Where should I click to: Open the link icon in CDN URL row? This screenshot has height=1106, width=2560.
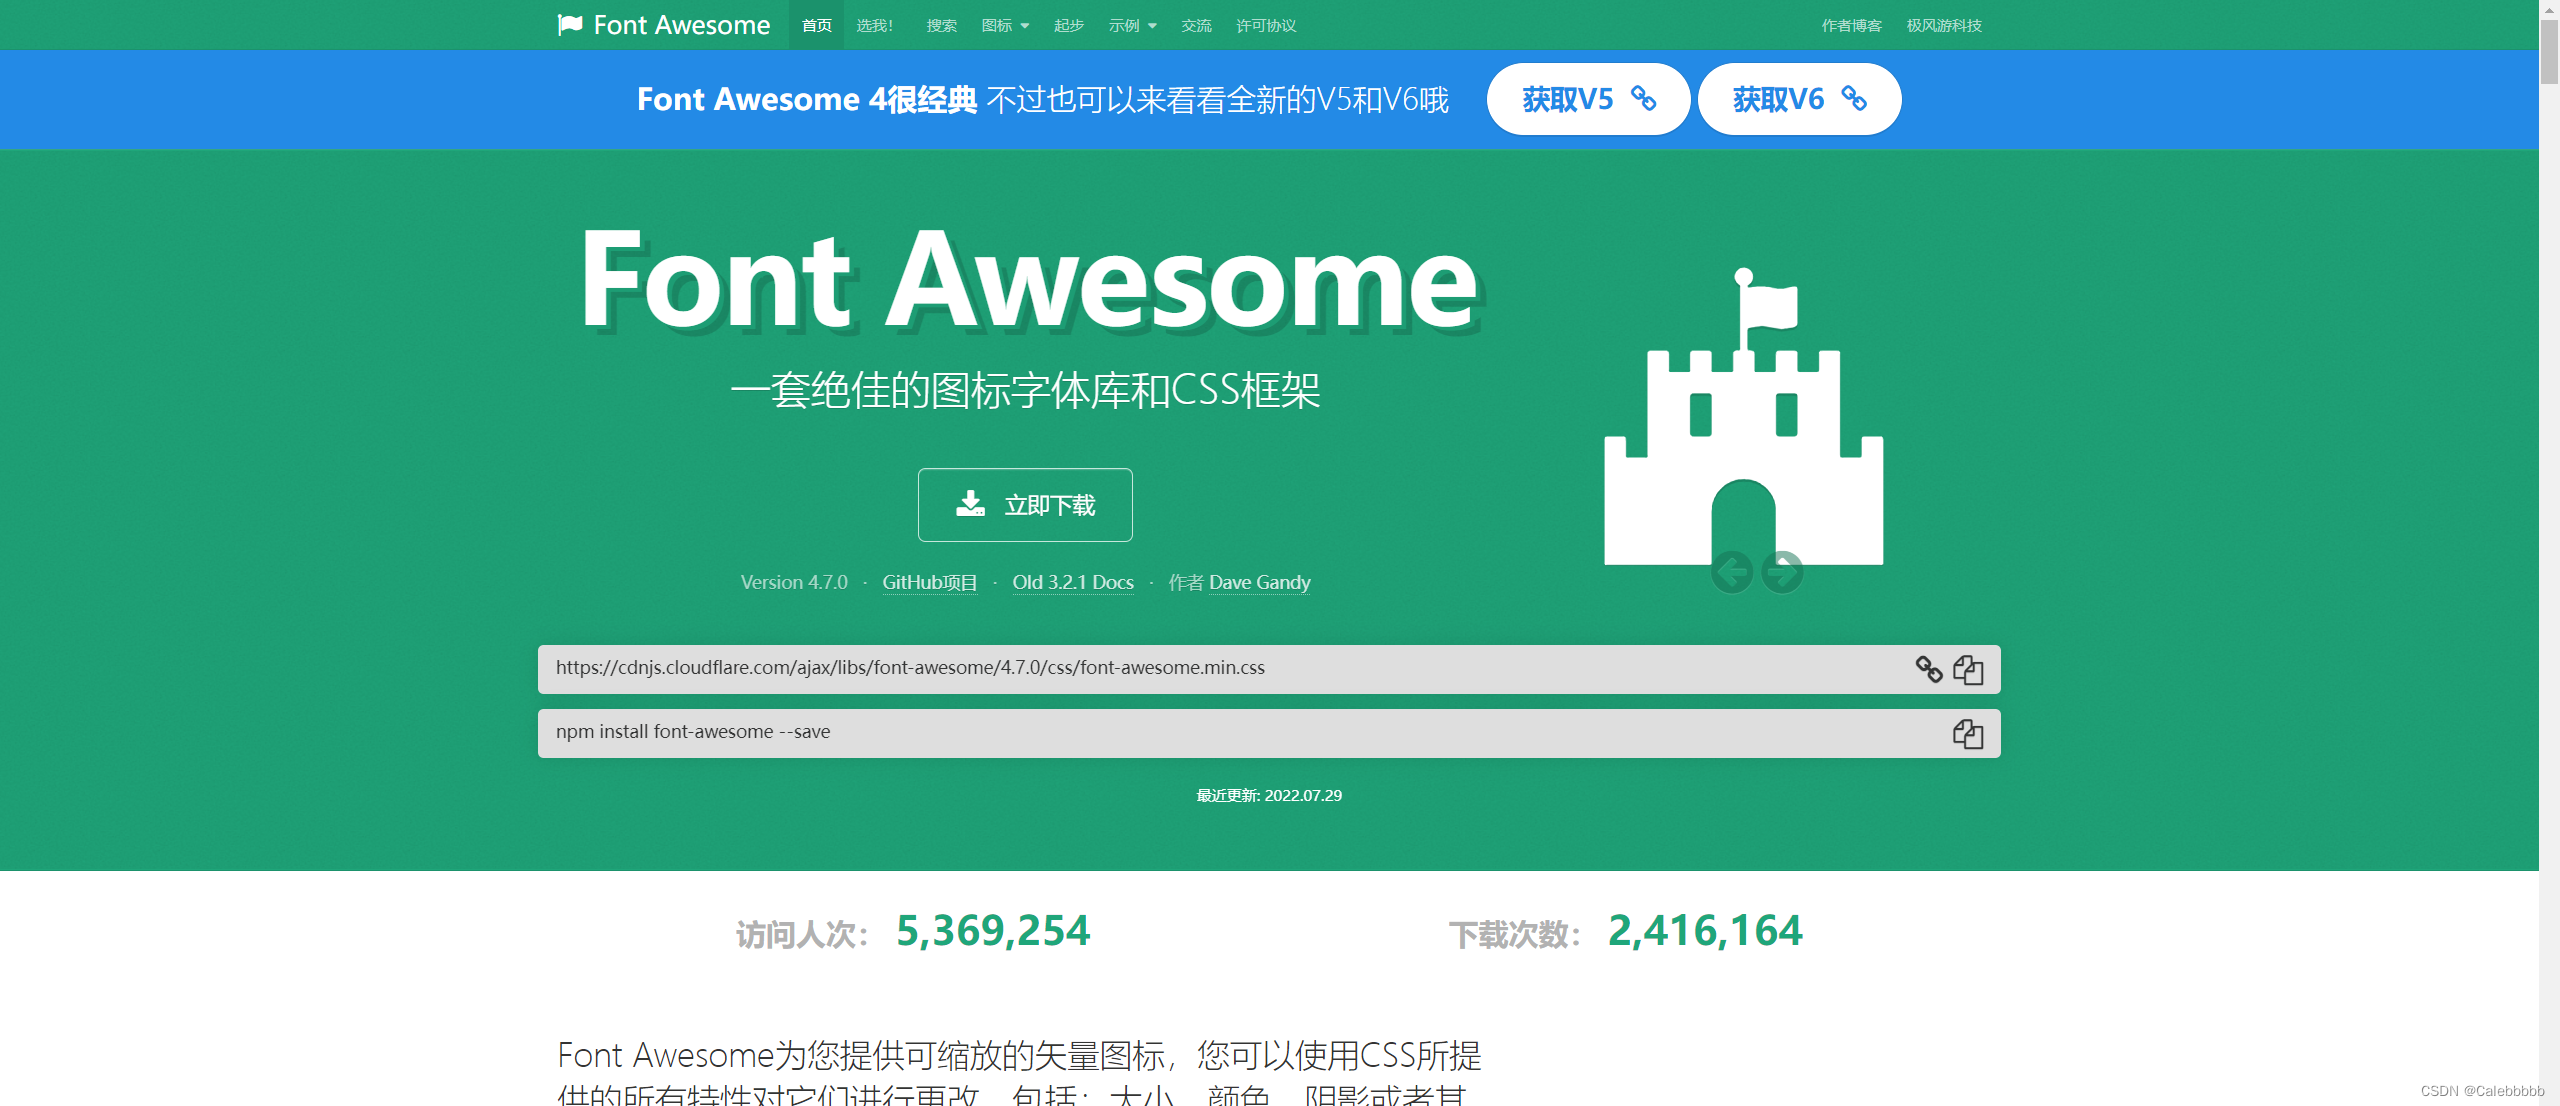click(x=1929, y=669)
